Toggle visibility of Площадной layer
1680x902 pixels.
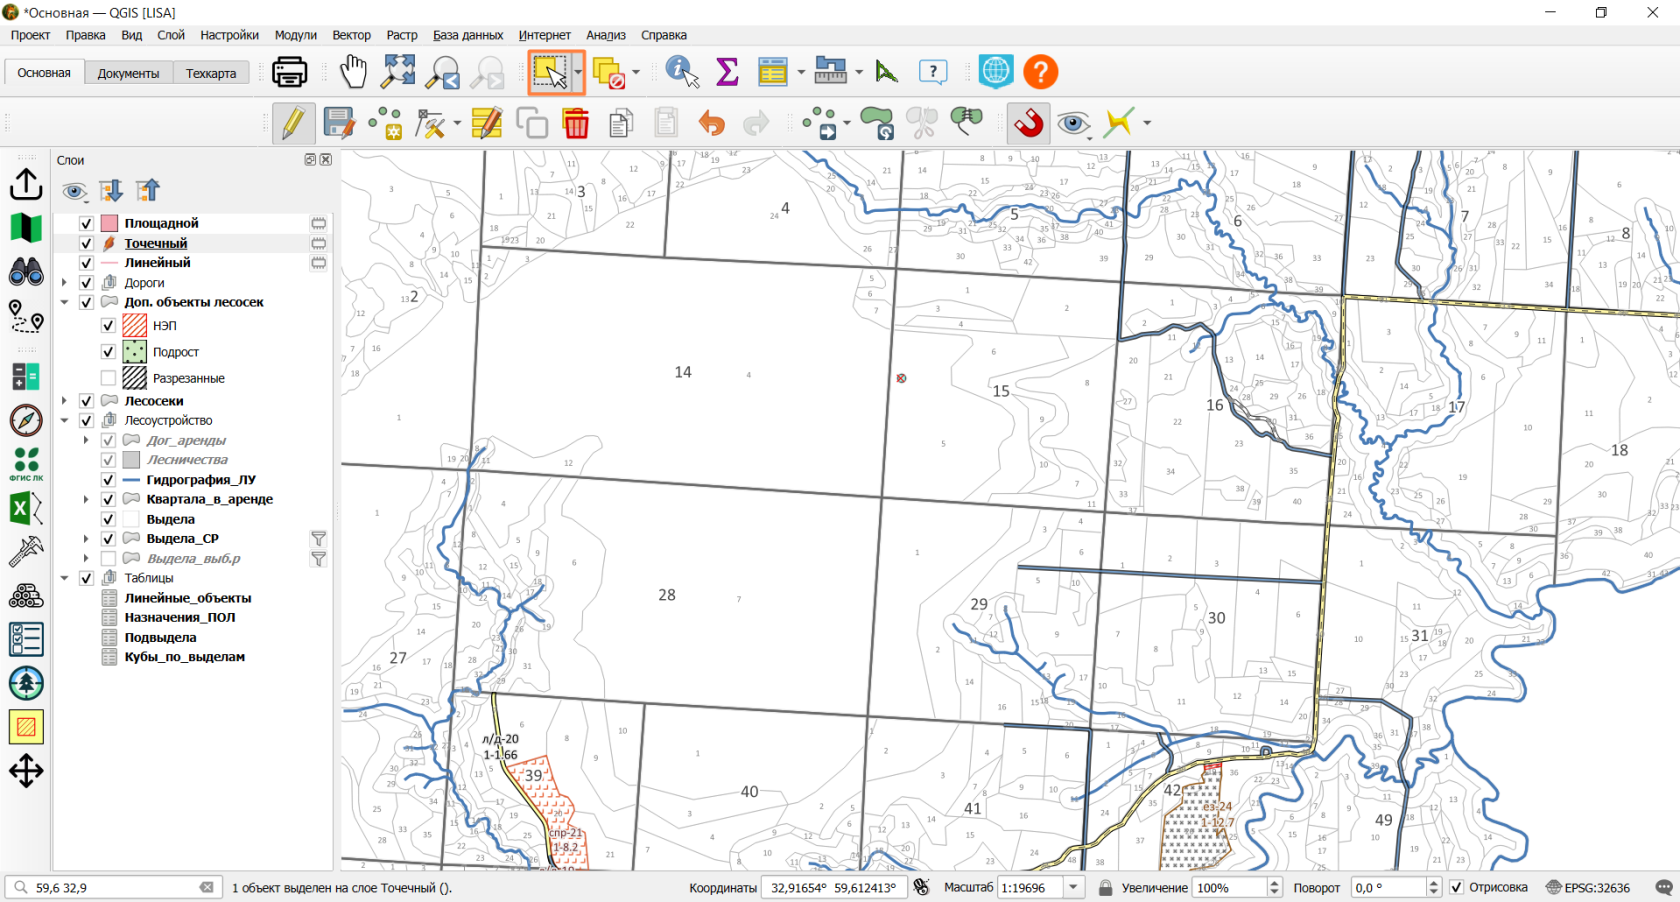click(x=86, y=223)
